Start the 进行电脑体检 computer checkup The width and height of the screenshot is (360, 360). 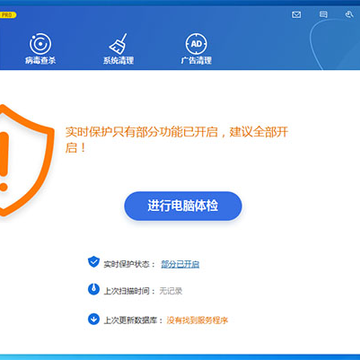click(183, 206)
